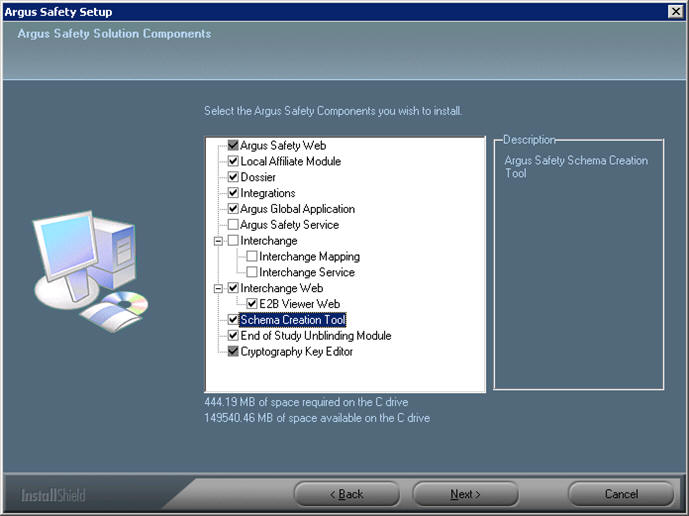Collapse the Interchange tree node
Screen dimensions: 689x516
pyautogui.click(x=218, y=241)
